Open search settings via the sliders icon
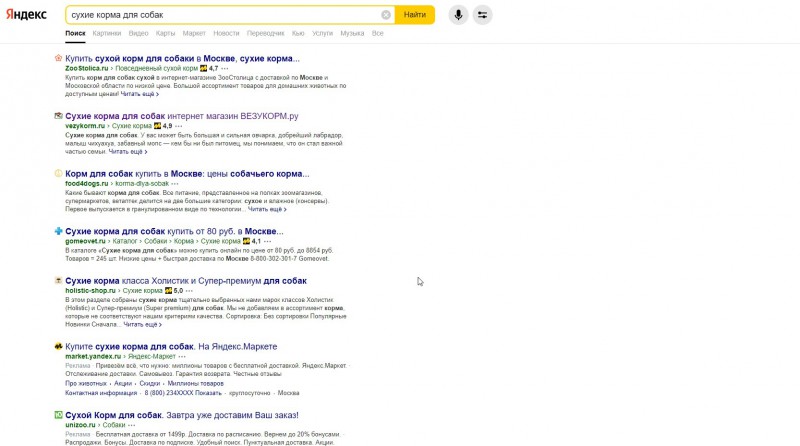 pos(482,15)
